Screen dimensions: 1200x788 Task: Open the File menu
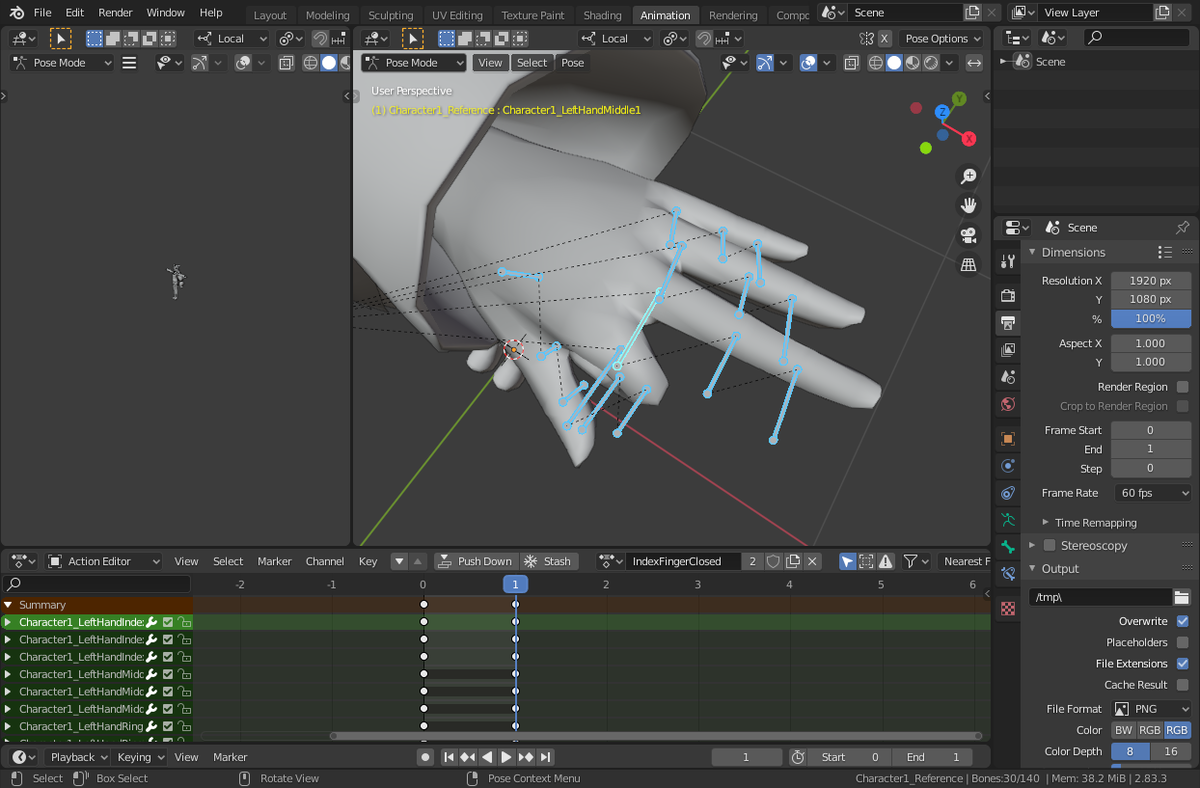tap(42, 13)
